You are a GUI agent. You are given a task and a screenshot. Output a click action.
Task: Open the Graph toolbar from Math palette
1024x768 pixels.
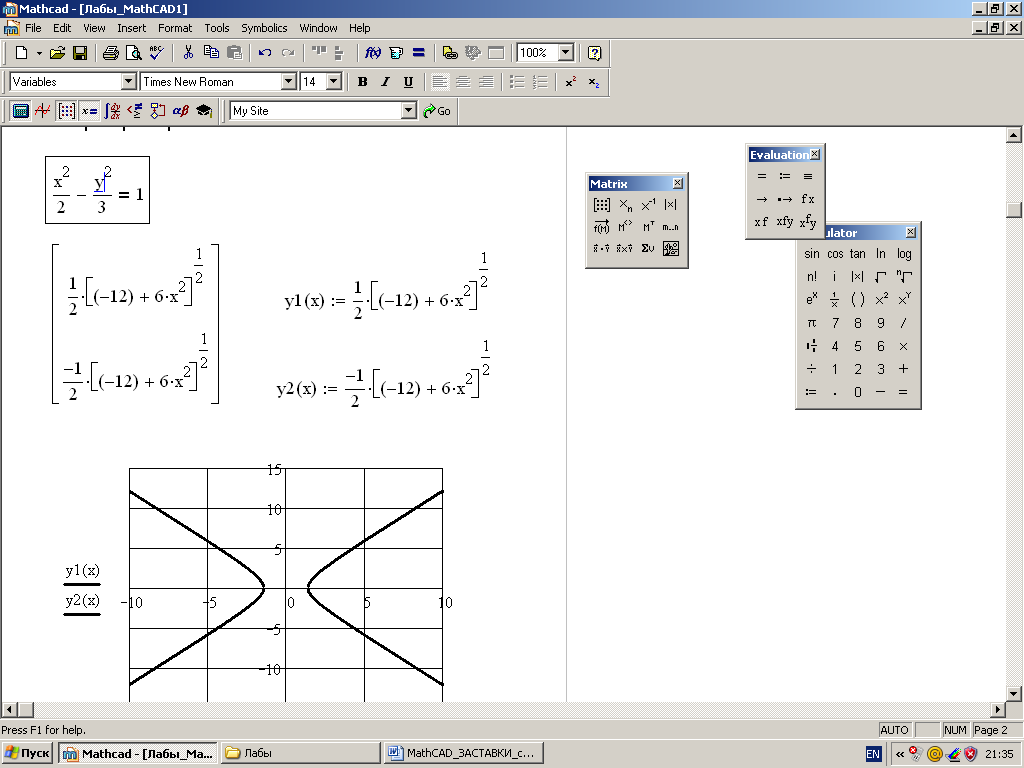[x=43, y=111]
